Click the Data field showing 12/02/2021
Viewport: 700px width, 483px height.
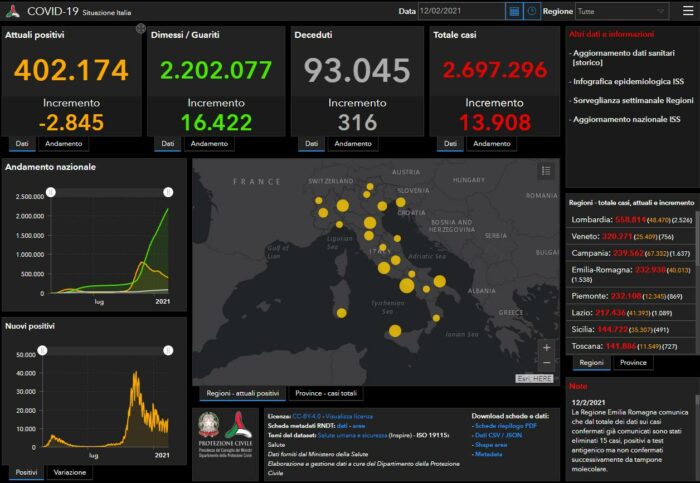pyautogui.click(x=461, y=11)
